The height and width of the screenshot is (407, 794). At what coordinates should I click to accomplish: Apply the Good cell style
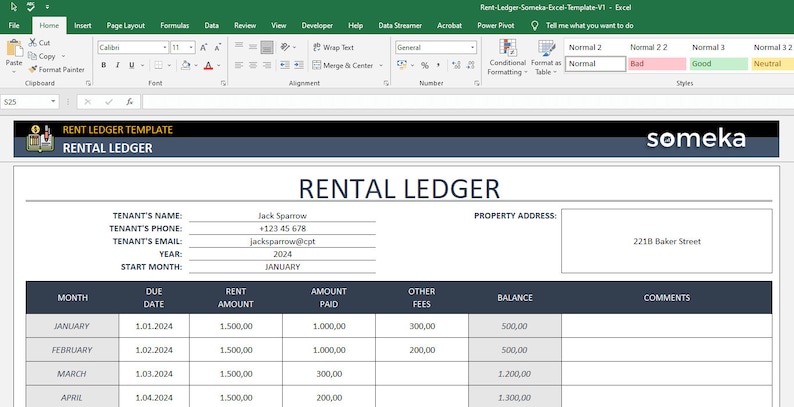tap(719, 64)
